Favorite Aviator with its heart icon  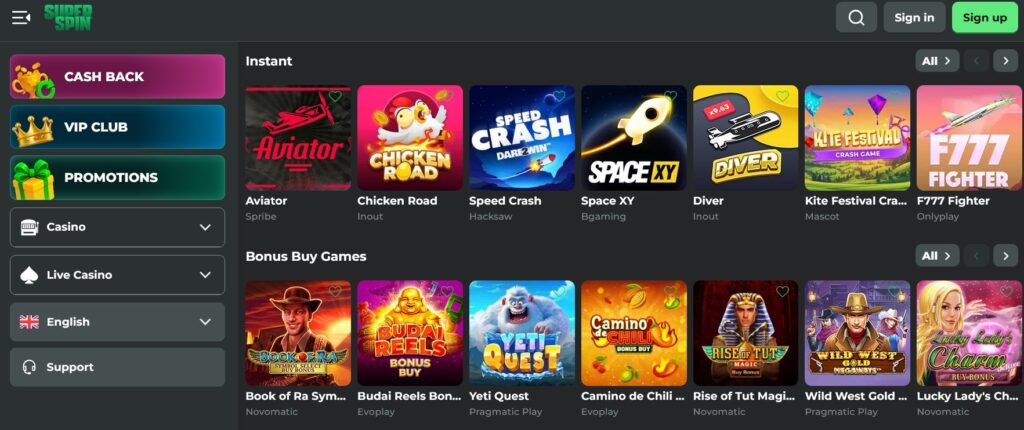pos(335,97)
